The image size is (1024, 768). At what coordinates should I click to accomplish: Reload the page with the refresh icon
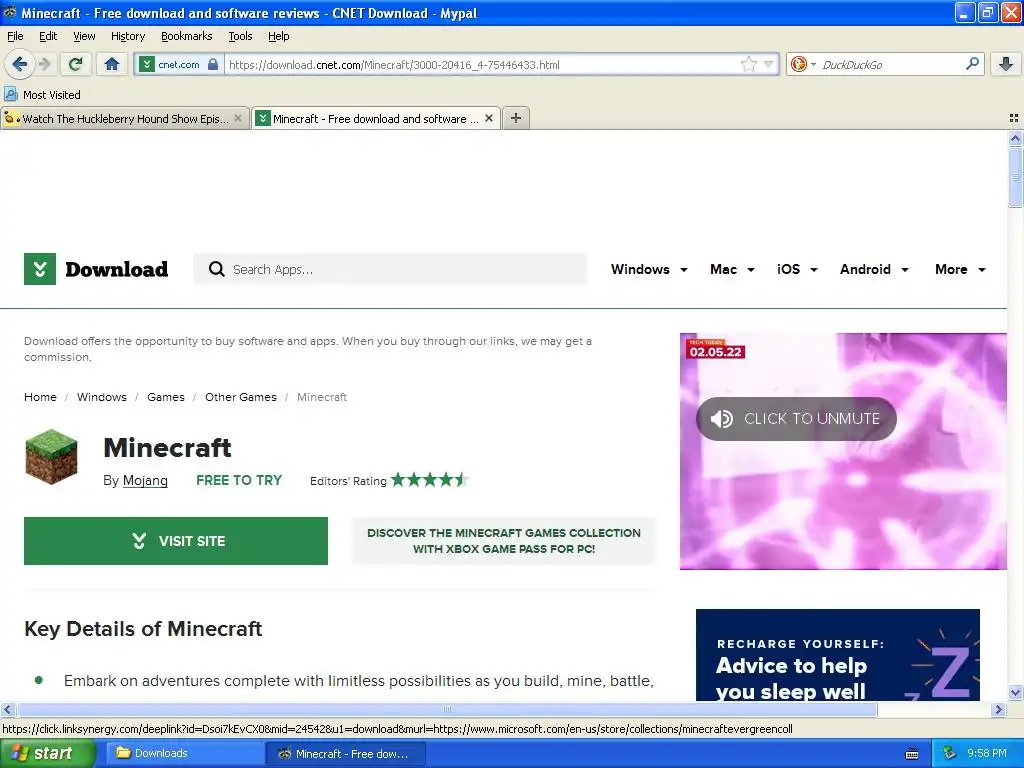[x=76, y=64]
